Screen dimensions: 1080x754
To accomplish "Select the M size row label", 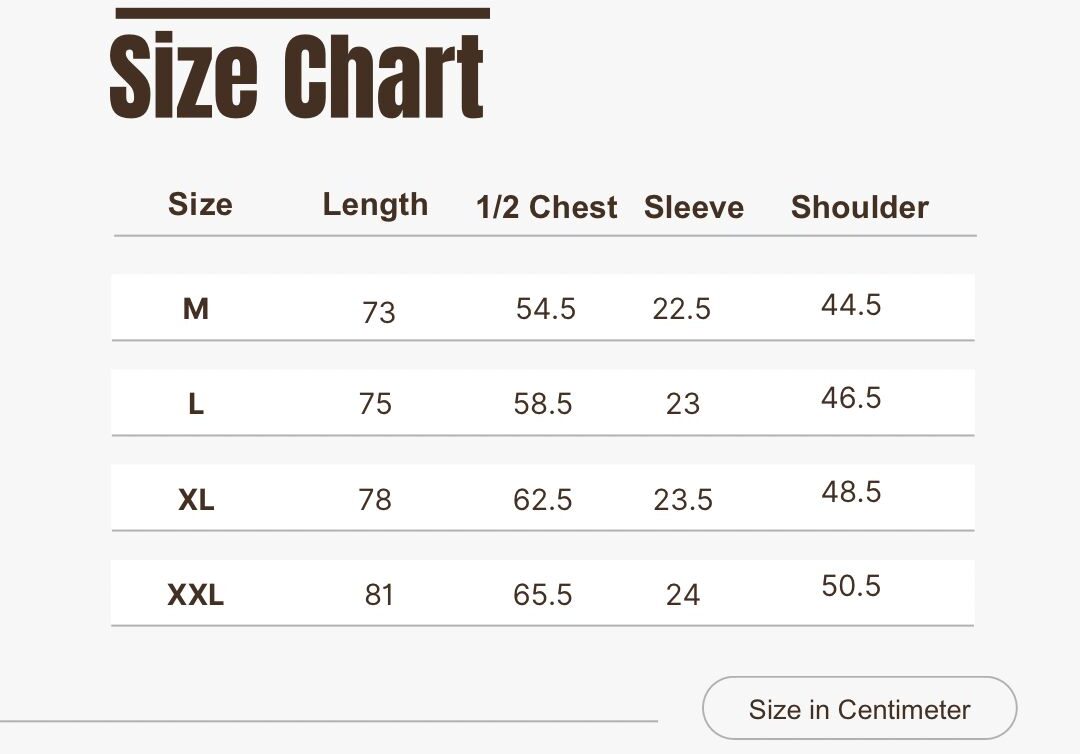I will click(196, 309).
